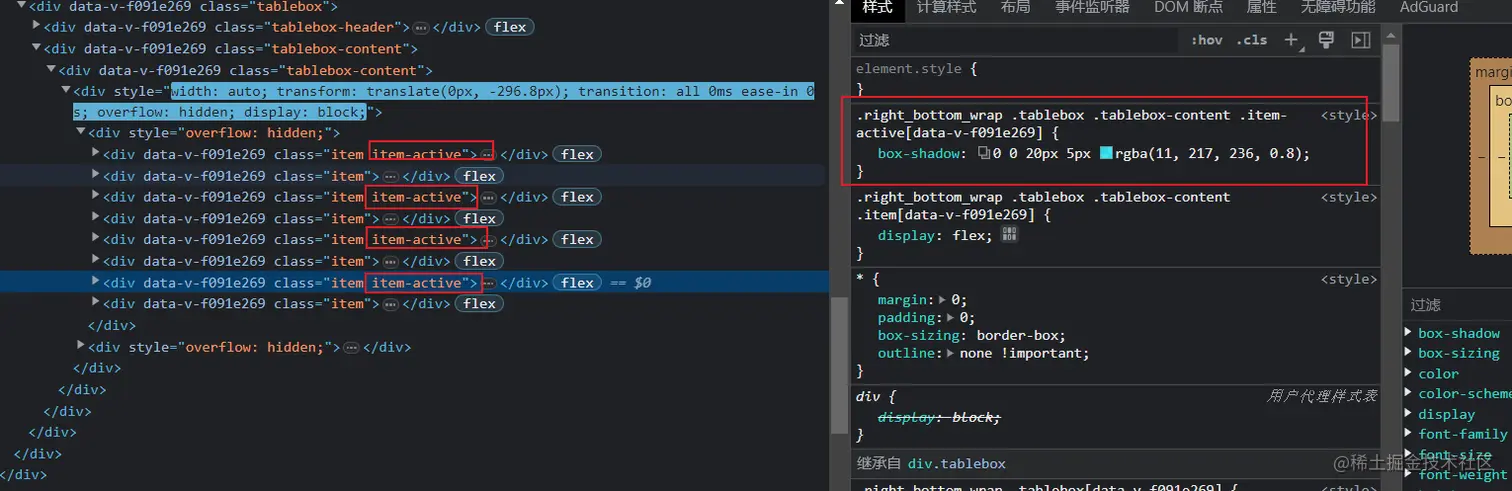The width and height of the screenshot is (1512, 491).
Task: Collapse the tablebox div node
Action: coord(21,5)
